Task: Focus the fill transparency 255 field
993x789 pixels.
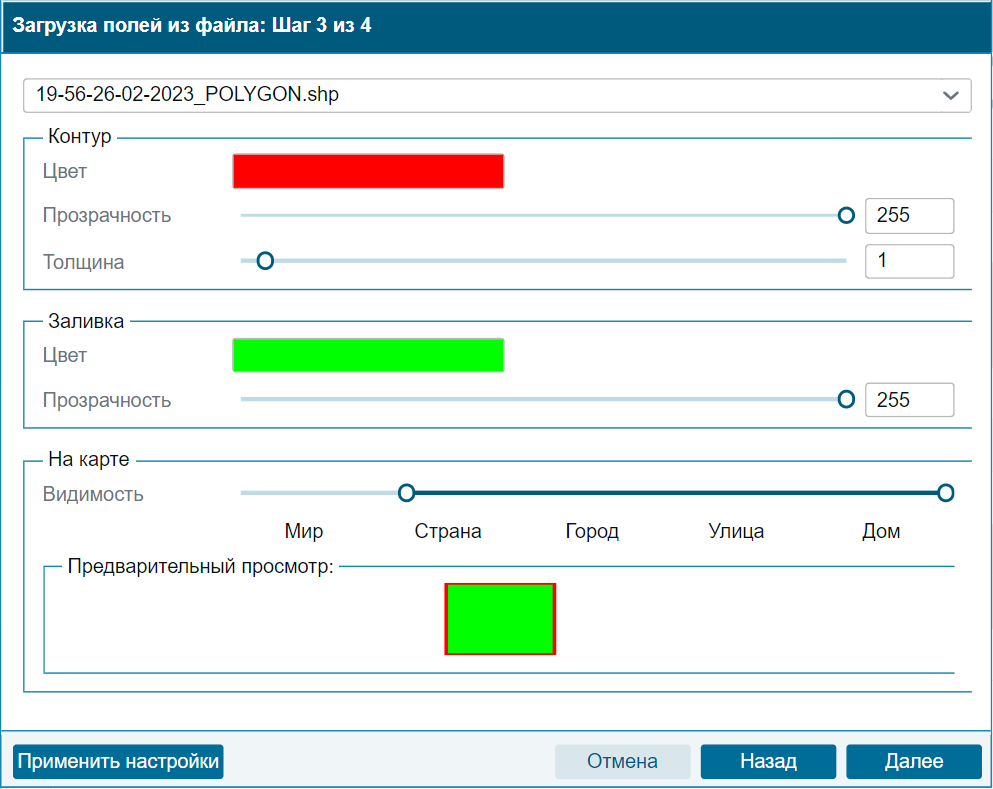Action: coord(909,400)
